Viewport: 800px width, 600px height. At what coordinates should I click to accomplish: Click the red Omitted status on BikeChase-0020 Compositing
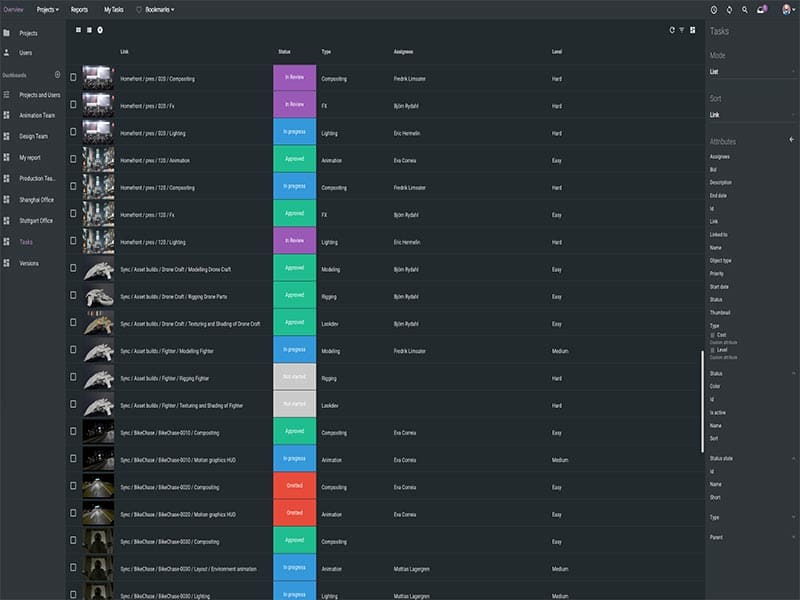tap(294, 487)
